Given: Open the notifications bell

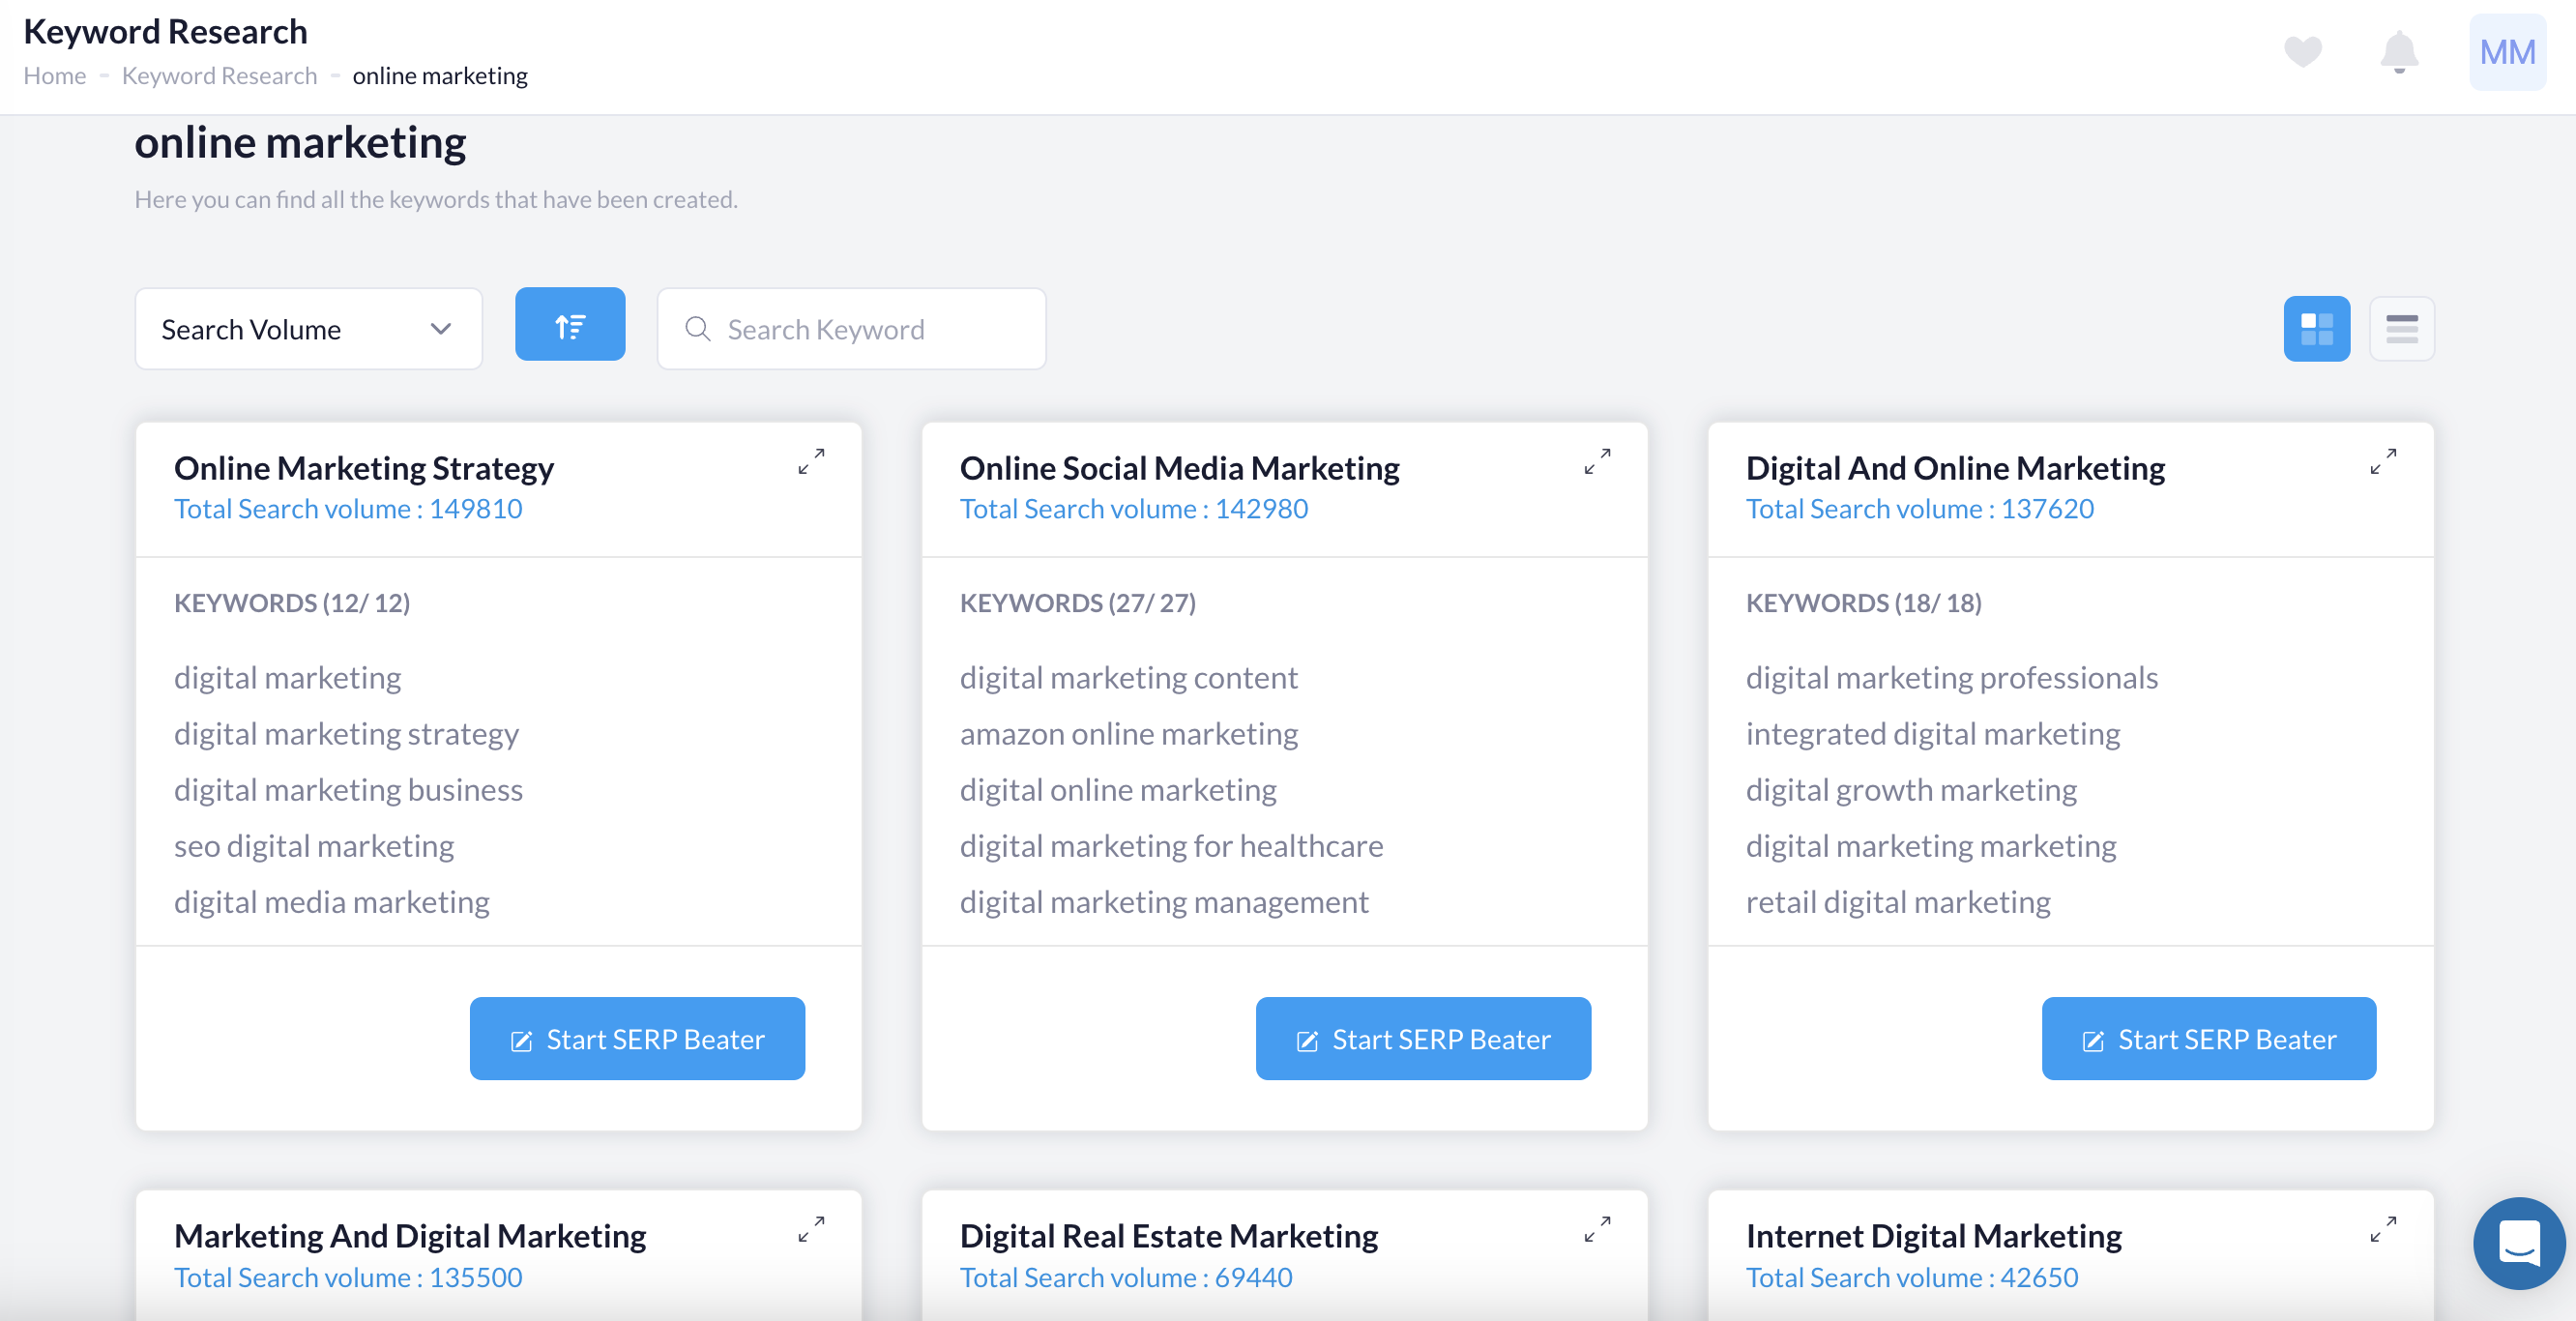Looking at the screenshot, I should coord(2398,52).
